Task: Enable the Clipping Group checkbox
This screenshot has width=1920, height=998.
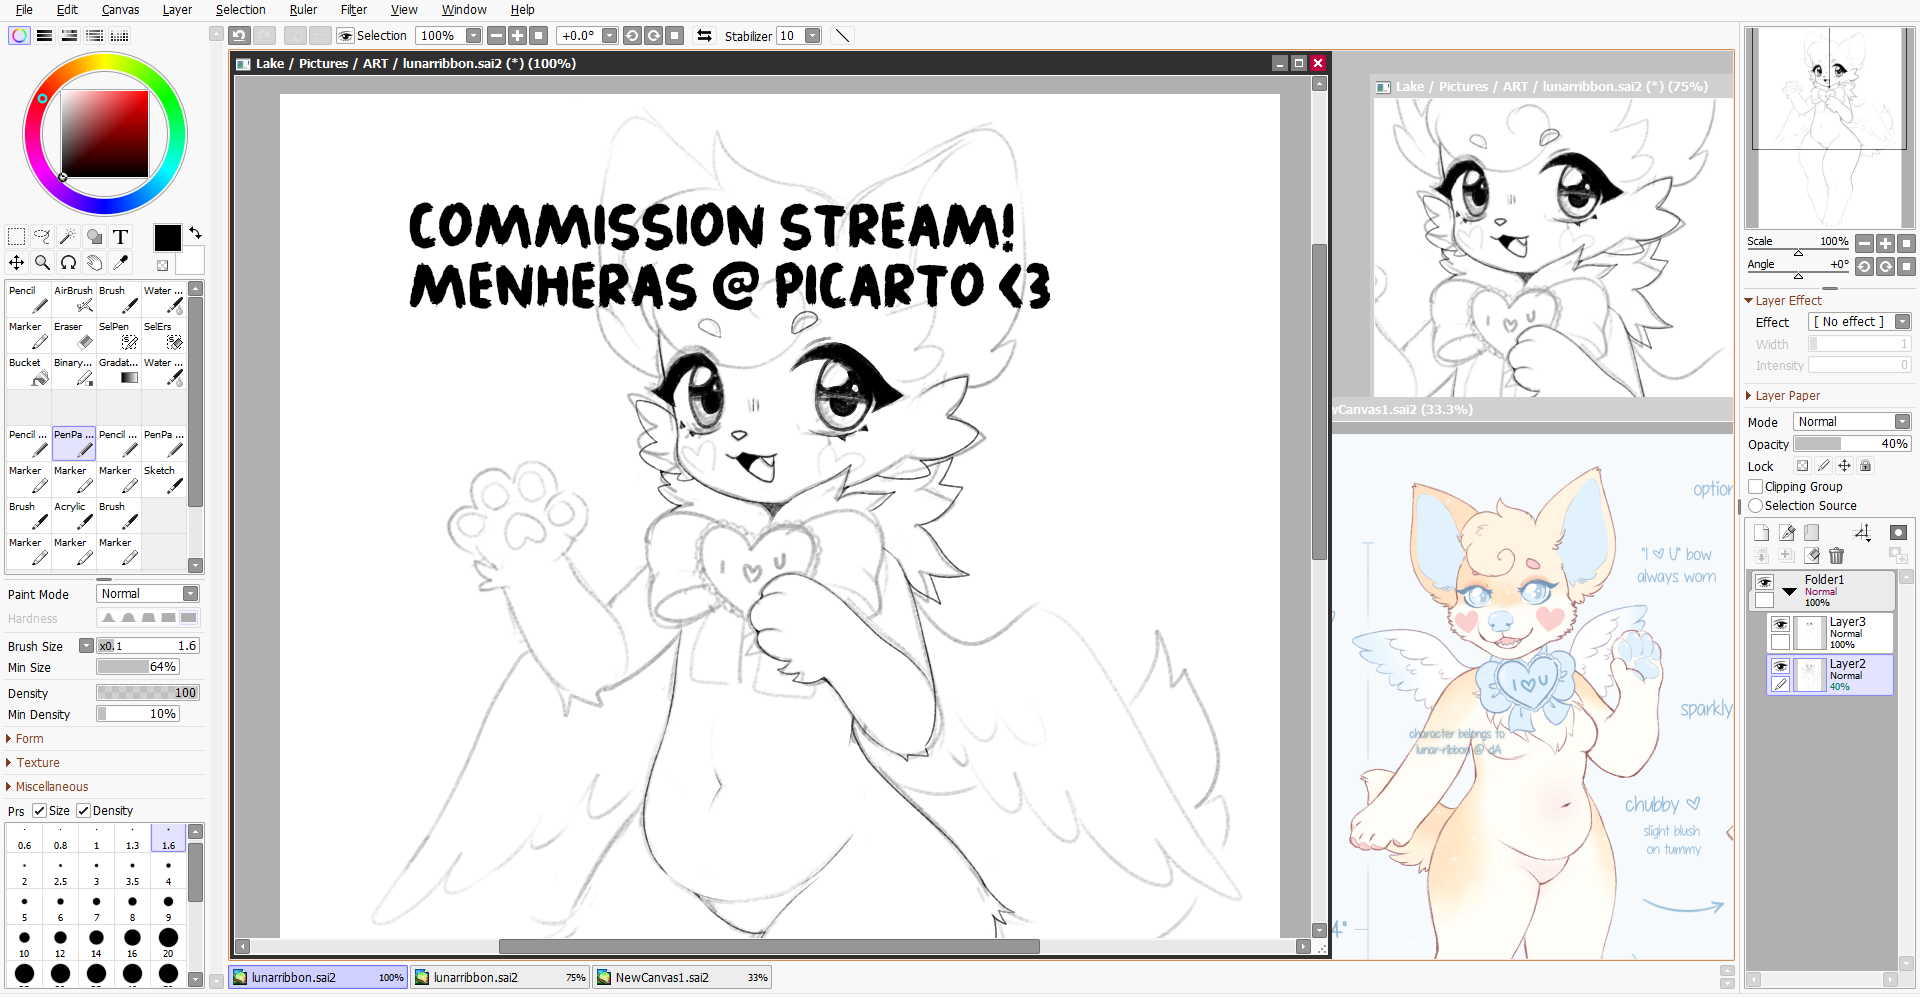Action: (1755, 487)
